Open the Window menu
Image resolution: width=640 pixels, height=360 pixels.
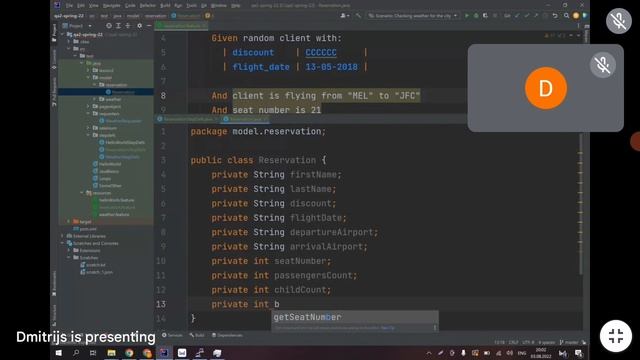coord(219,5)
